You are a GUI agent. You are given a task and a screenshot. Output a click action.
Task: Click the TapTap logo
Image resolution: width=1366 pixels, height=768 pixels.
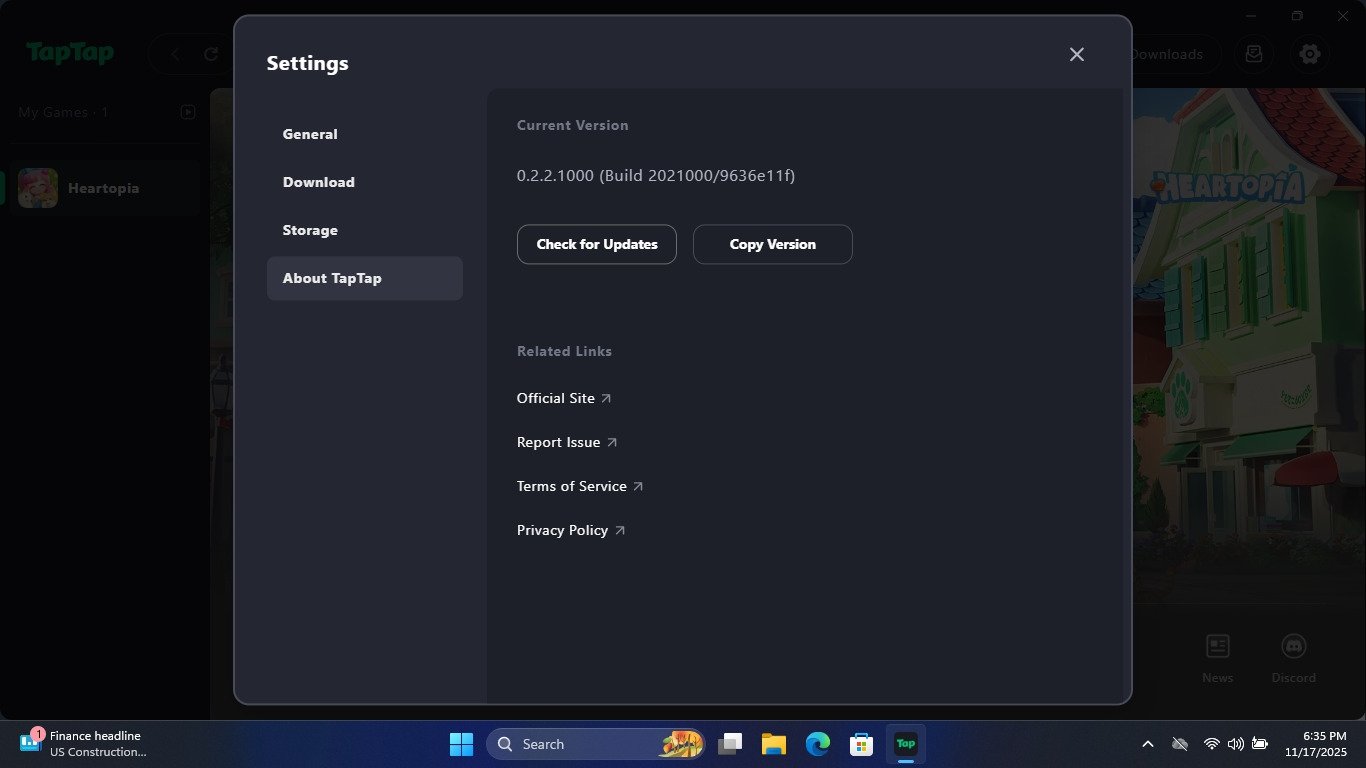click(70, 54)
